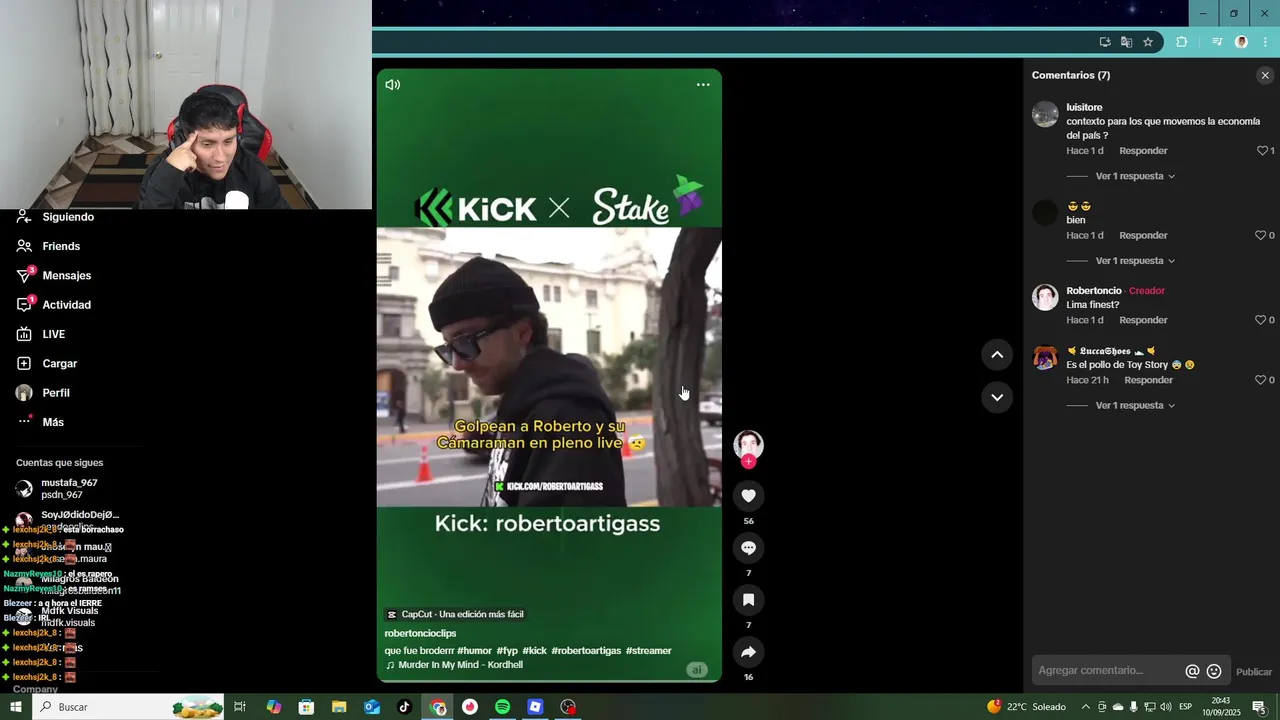Like the video with the heart button
Screen dimensions: 1280x720
tap(748, 496)
